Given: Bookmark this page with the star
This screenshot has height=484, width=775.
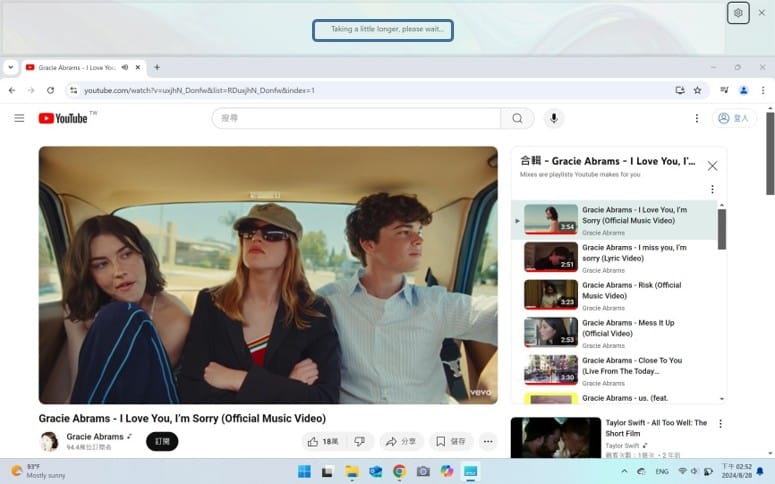Looking at the screenshot, I should coord(697,90).
